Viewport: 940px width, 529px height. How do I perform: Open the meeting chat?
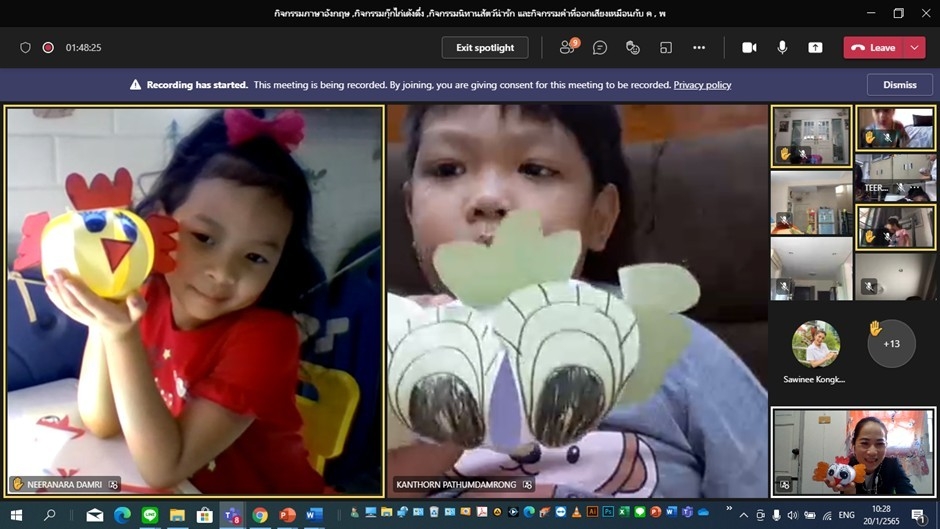click(x=600, y=47)
